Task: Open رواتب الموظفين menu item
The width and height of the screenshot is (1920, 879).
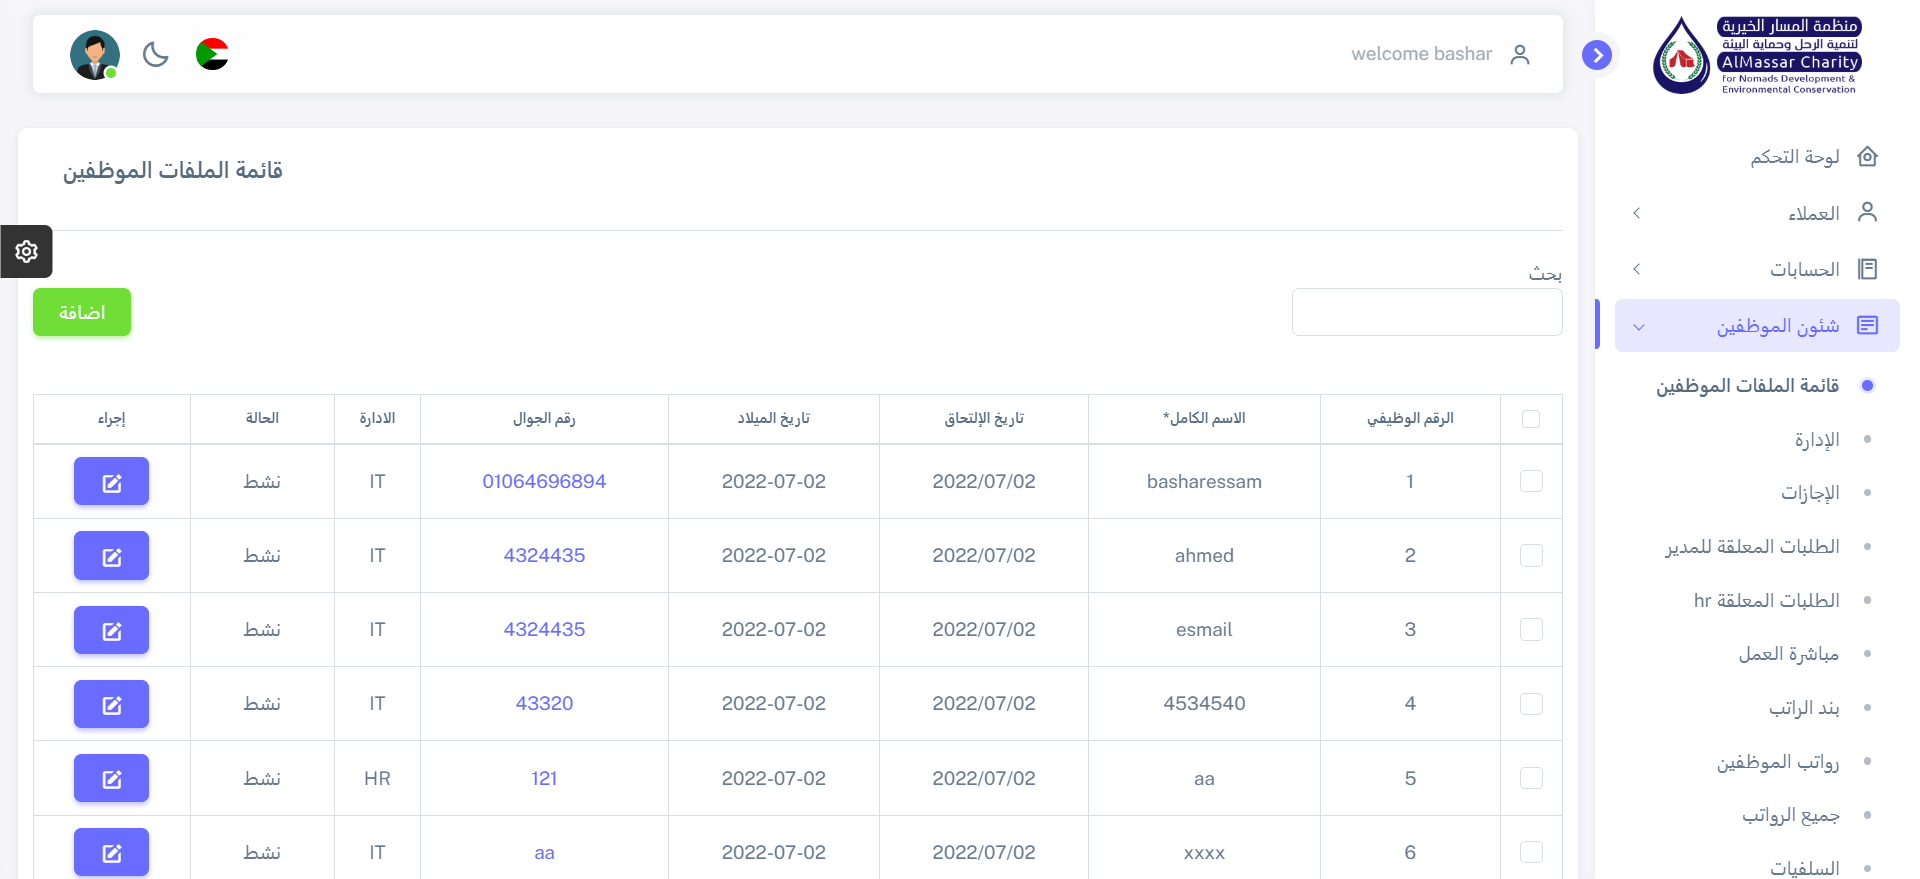Action: [x=1778, y=762]
